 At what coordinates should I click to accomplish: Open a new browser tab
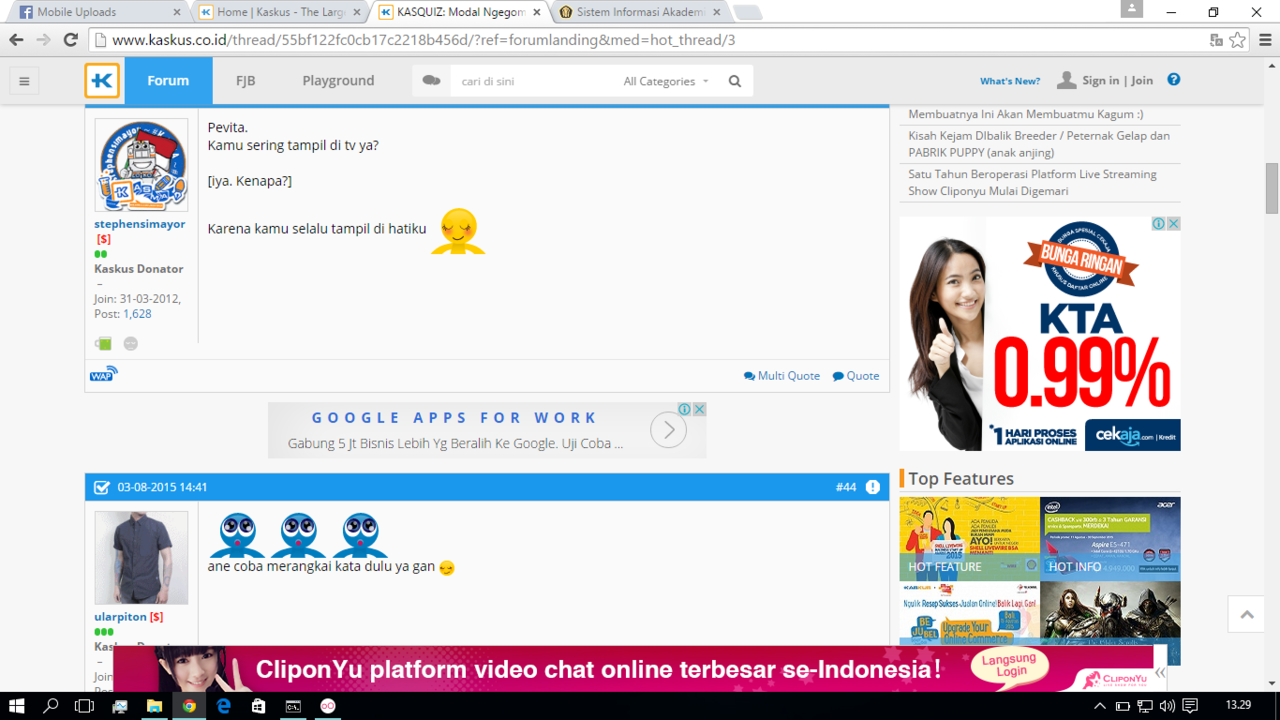tap(747, 13)
